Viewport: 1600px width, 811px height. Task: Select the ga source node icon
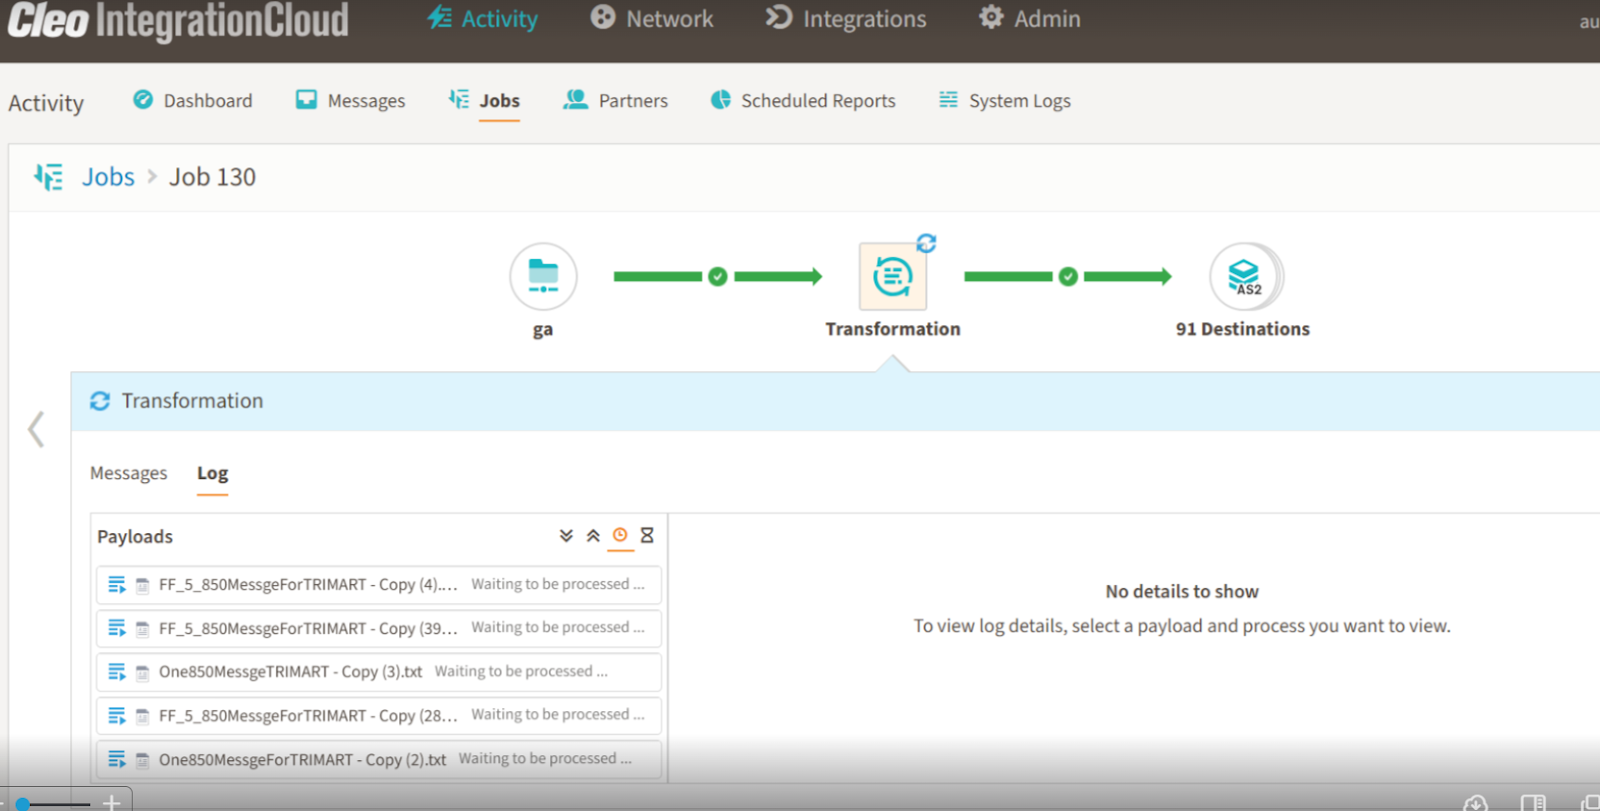[x=543, y=276]
